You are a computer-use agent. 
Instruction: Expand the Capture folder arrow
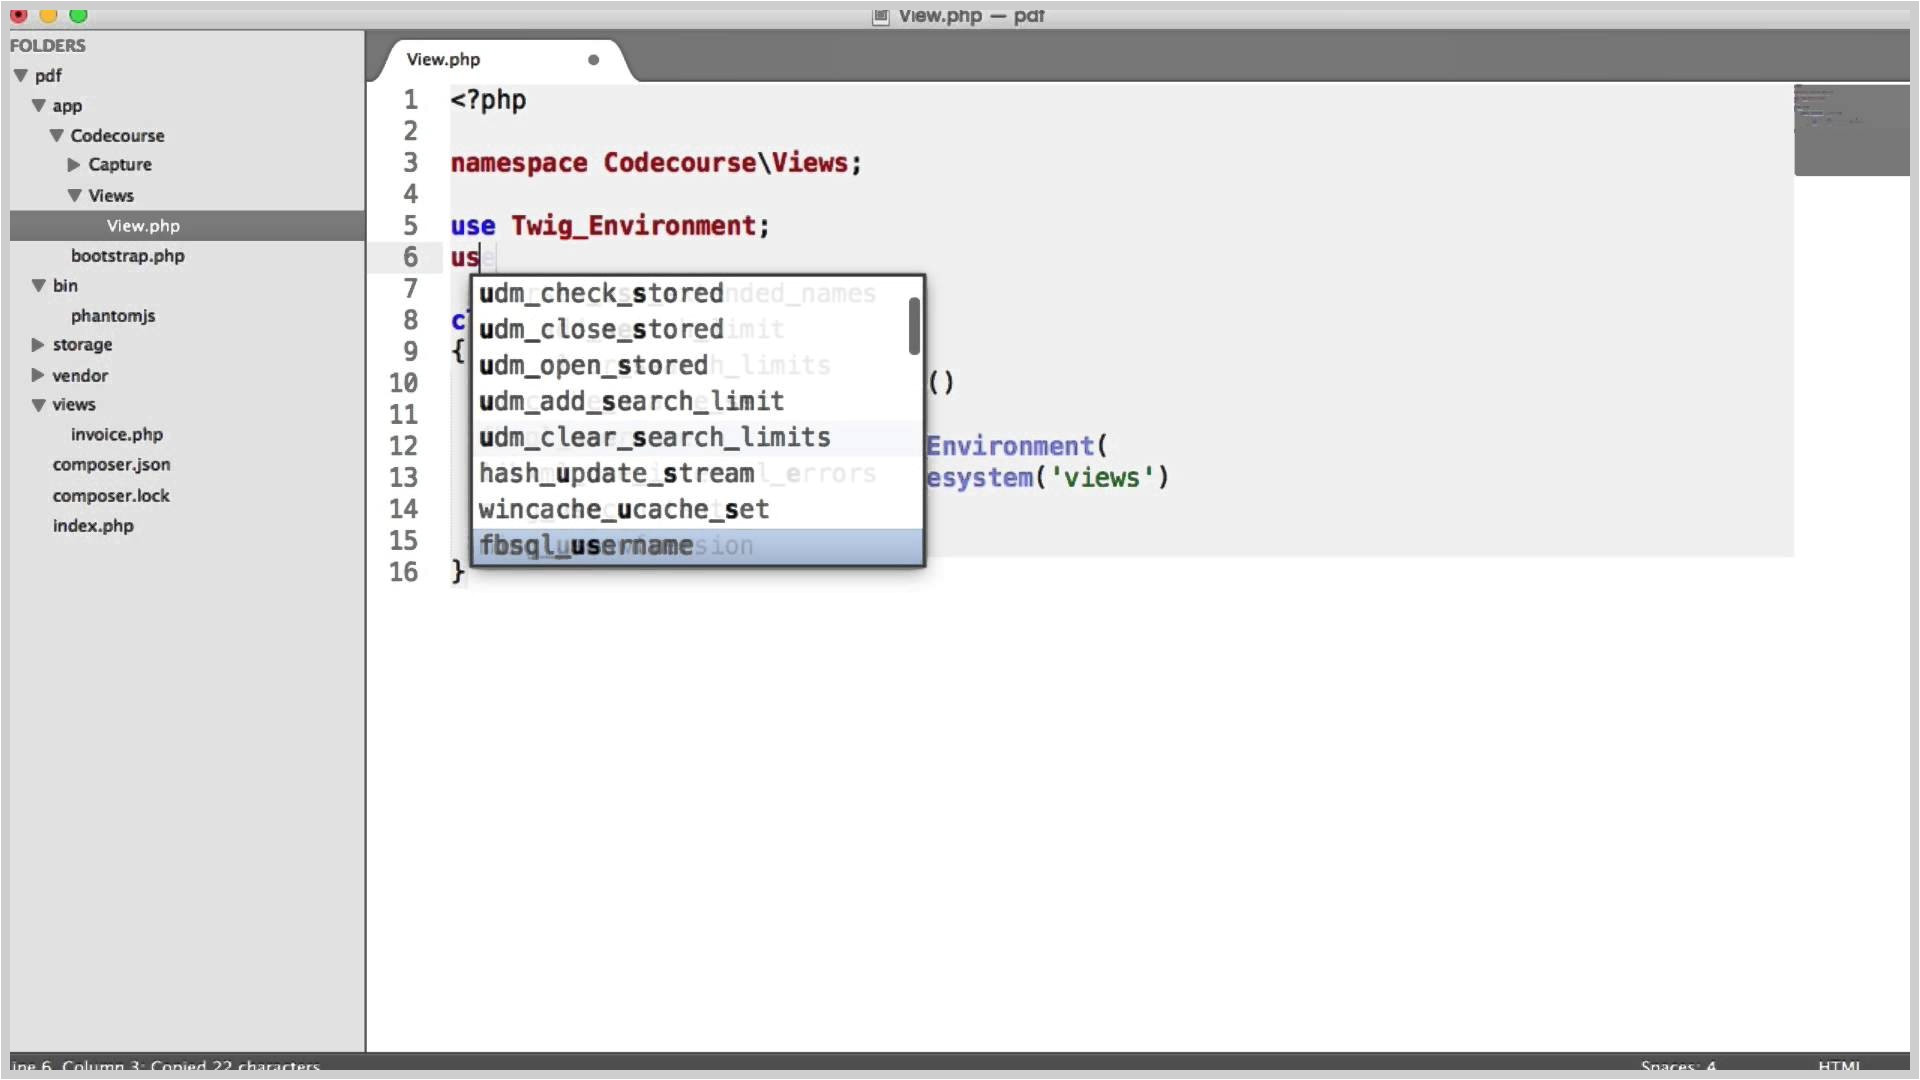(74, 165)
